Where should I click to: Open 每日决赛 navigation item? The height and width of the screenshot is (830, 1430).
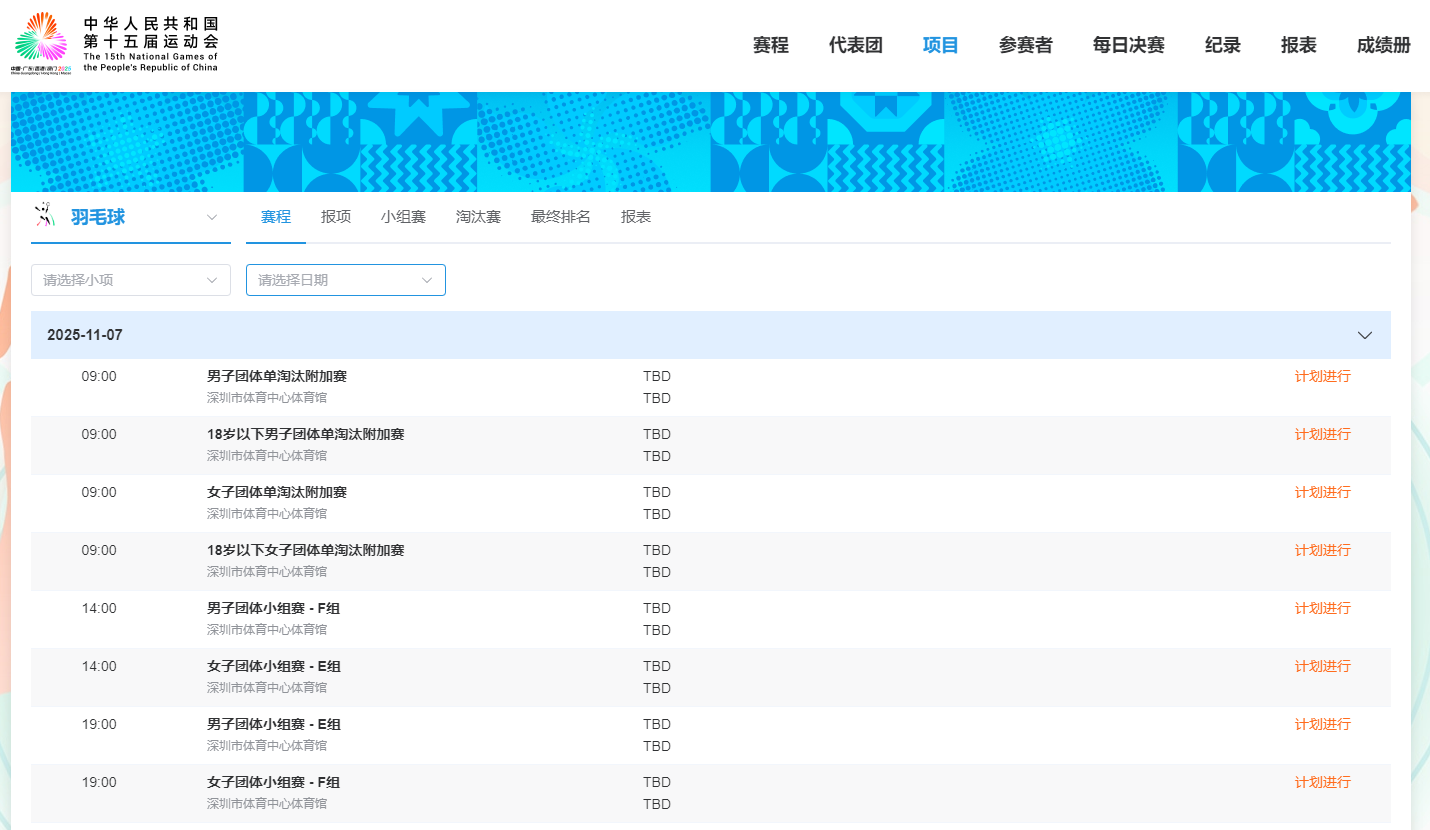pyautogui.click(x=1128, y=45)
